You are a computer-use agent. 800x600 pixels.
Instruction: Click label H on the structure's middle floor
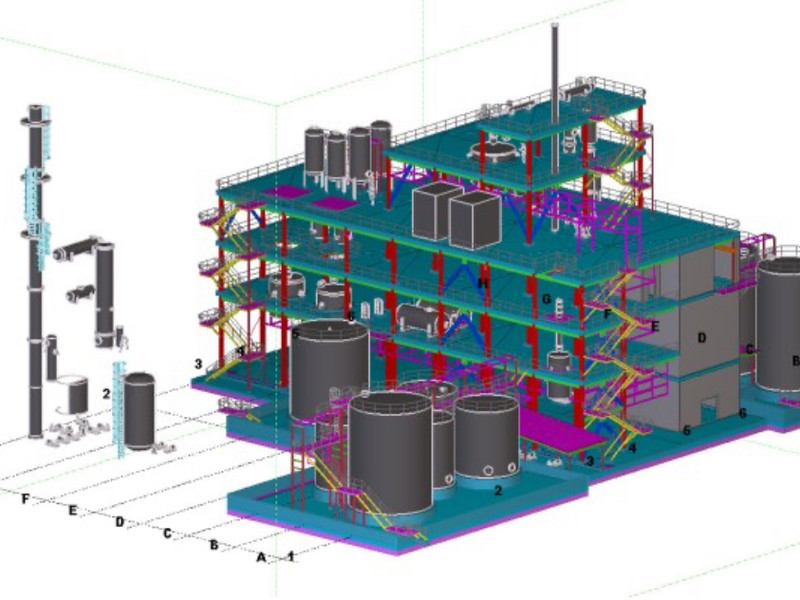point(483,284)
